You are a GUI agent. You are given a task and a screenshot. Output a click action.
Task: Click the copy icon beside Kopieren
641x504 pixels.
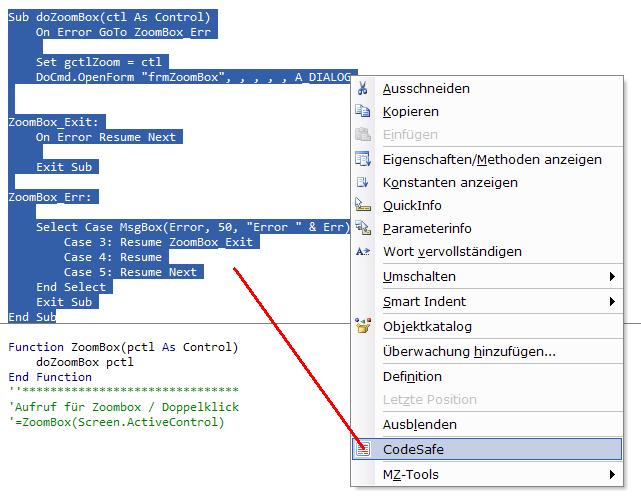point(363,112)
